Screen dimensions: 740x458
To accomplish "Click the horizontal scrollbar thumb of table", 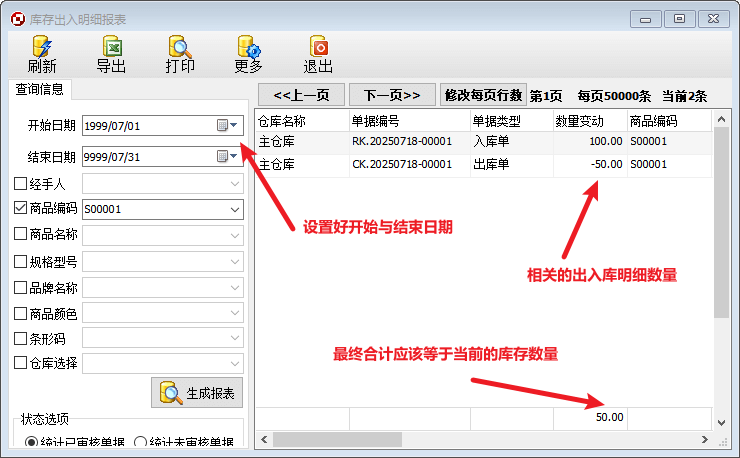I will [337, 440].
